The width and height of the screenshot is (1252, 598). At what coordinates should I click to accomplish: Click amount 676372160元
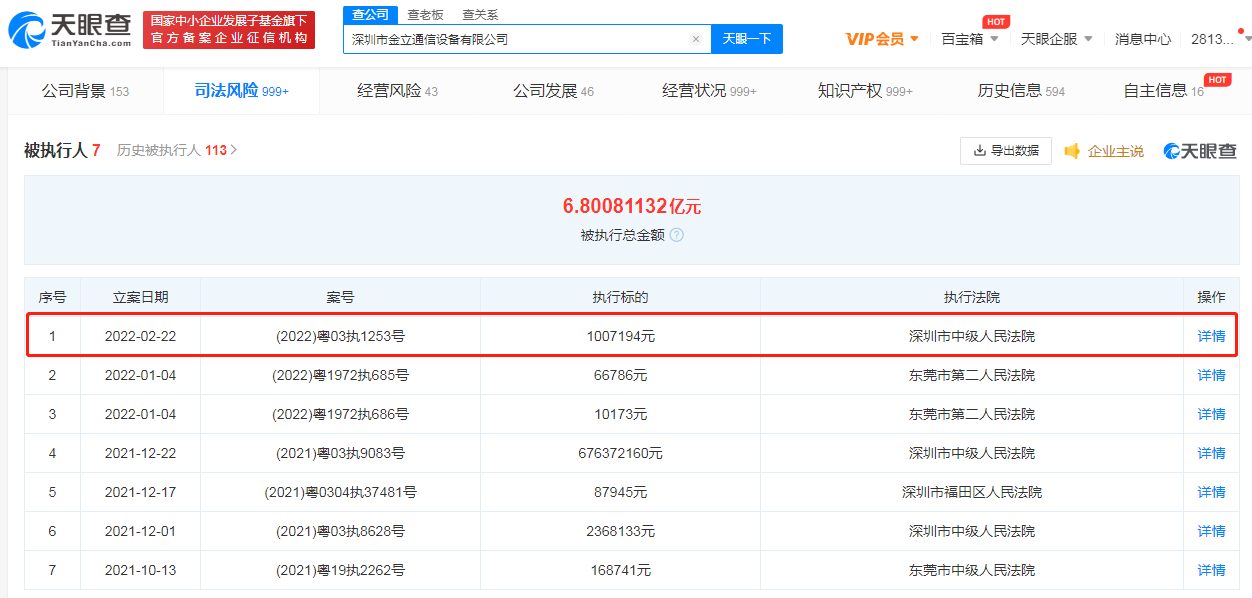click(x=620, y=453)
